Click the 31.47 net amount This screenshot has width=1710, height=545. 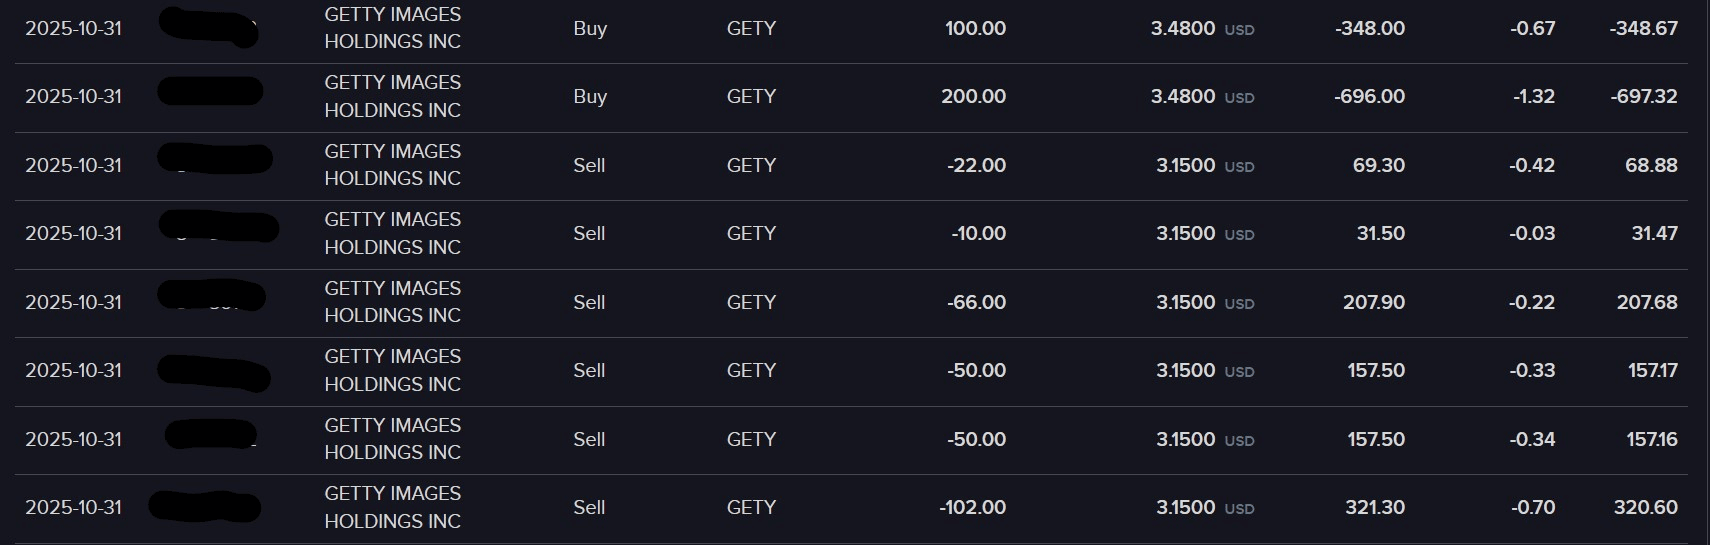click(1654, 233)
